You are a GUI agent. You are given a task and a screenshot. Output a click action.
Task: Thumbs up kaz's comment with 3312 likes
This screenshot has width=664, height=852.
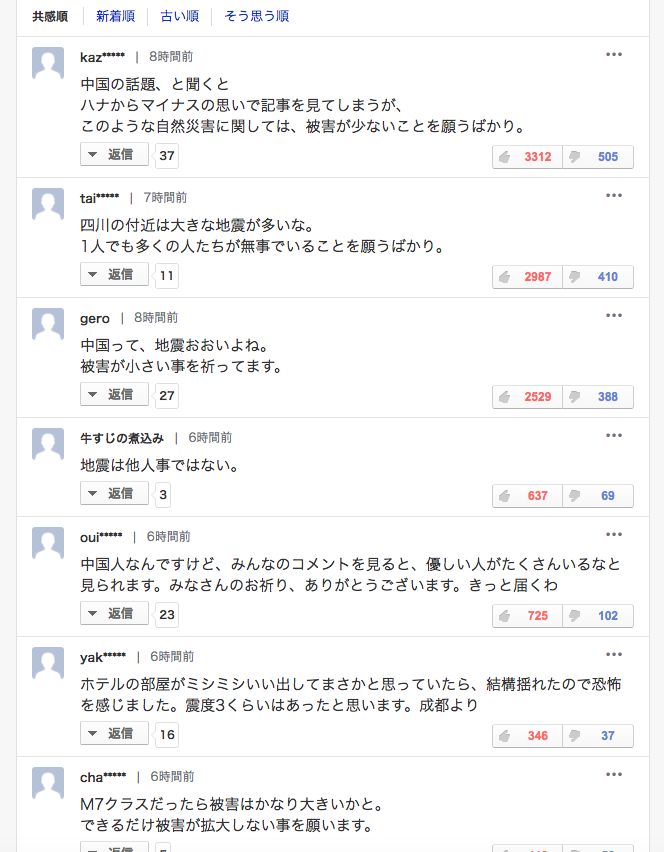(x=527, y=157)
